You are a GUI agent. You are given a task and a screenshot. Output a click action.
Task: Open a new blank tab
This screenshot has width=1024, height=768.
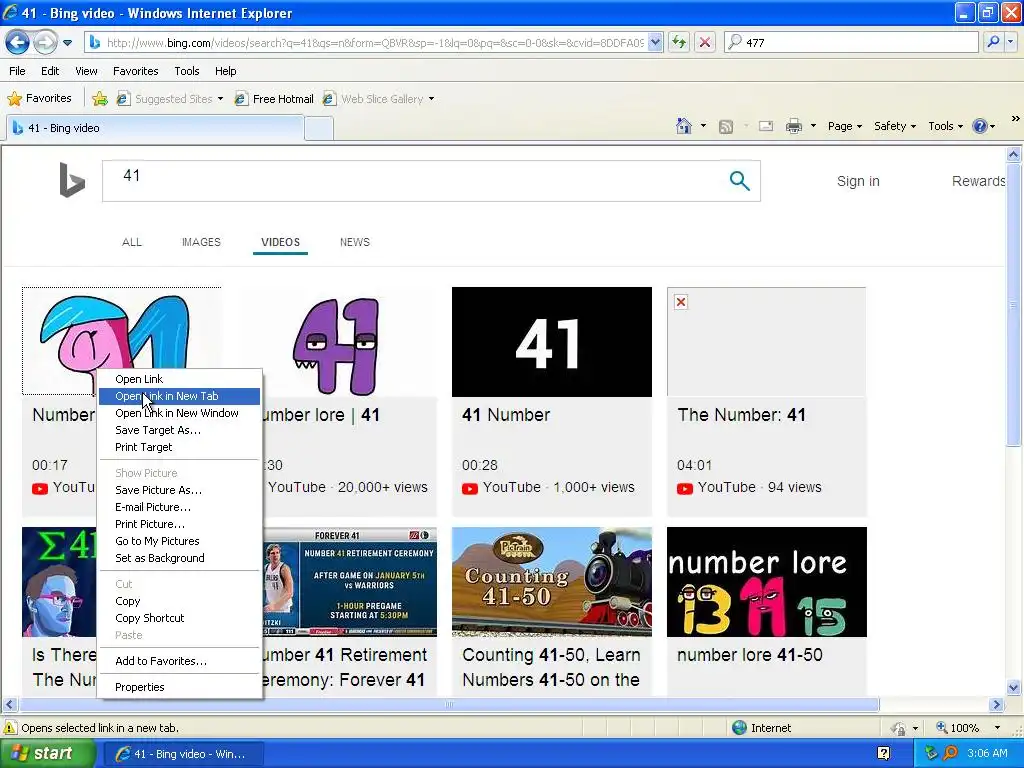[x=319, y=128]
